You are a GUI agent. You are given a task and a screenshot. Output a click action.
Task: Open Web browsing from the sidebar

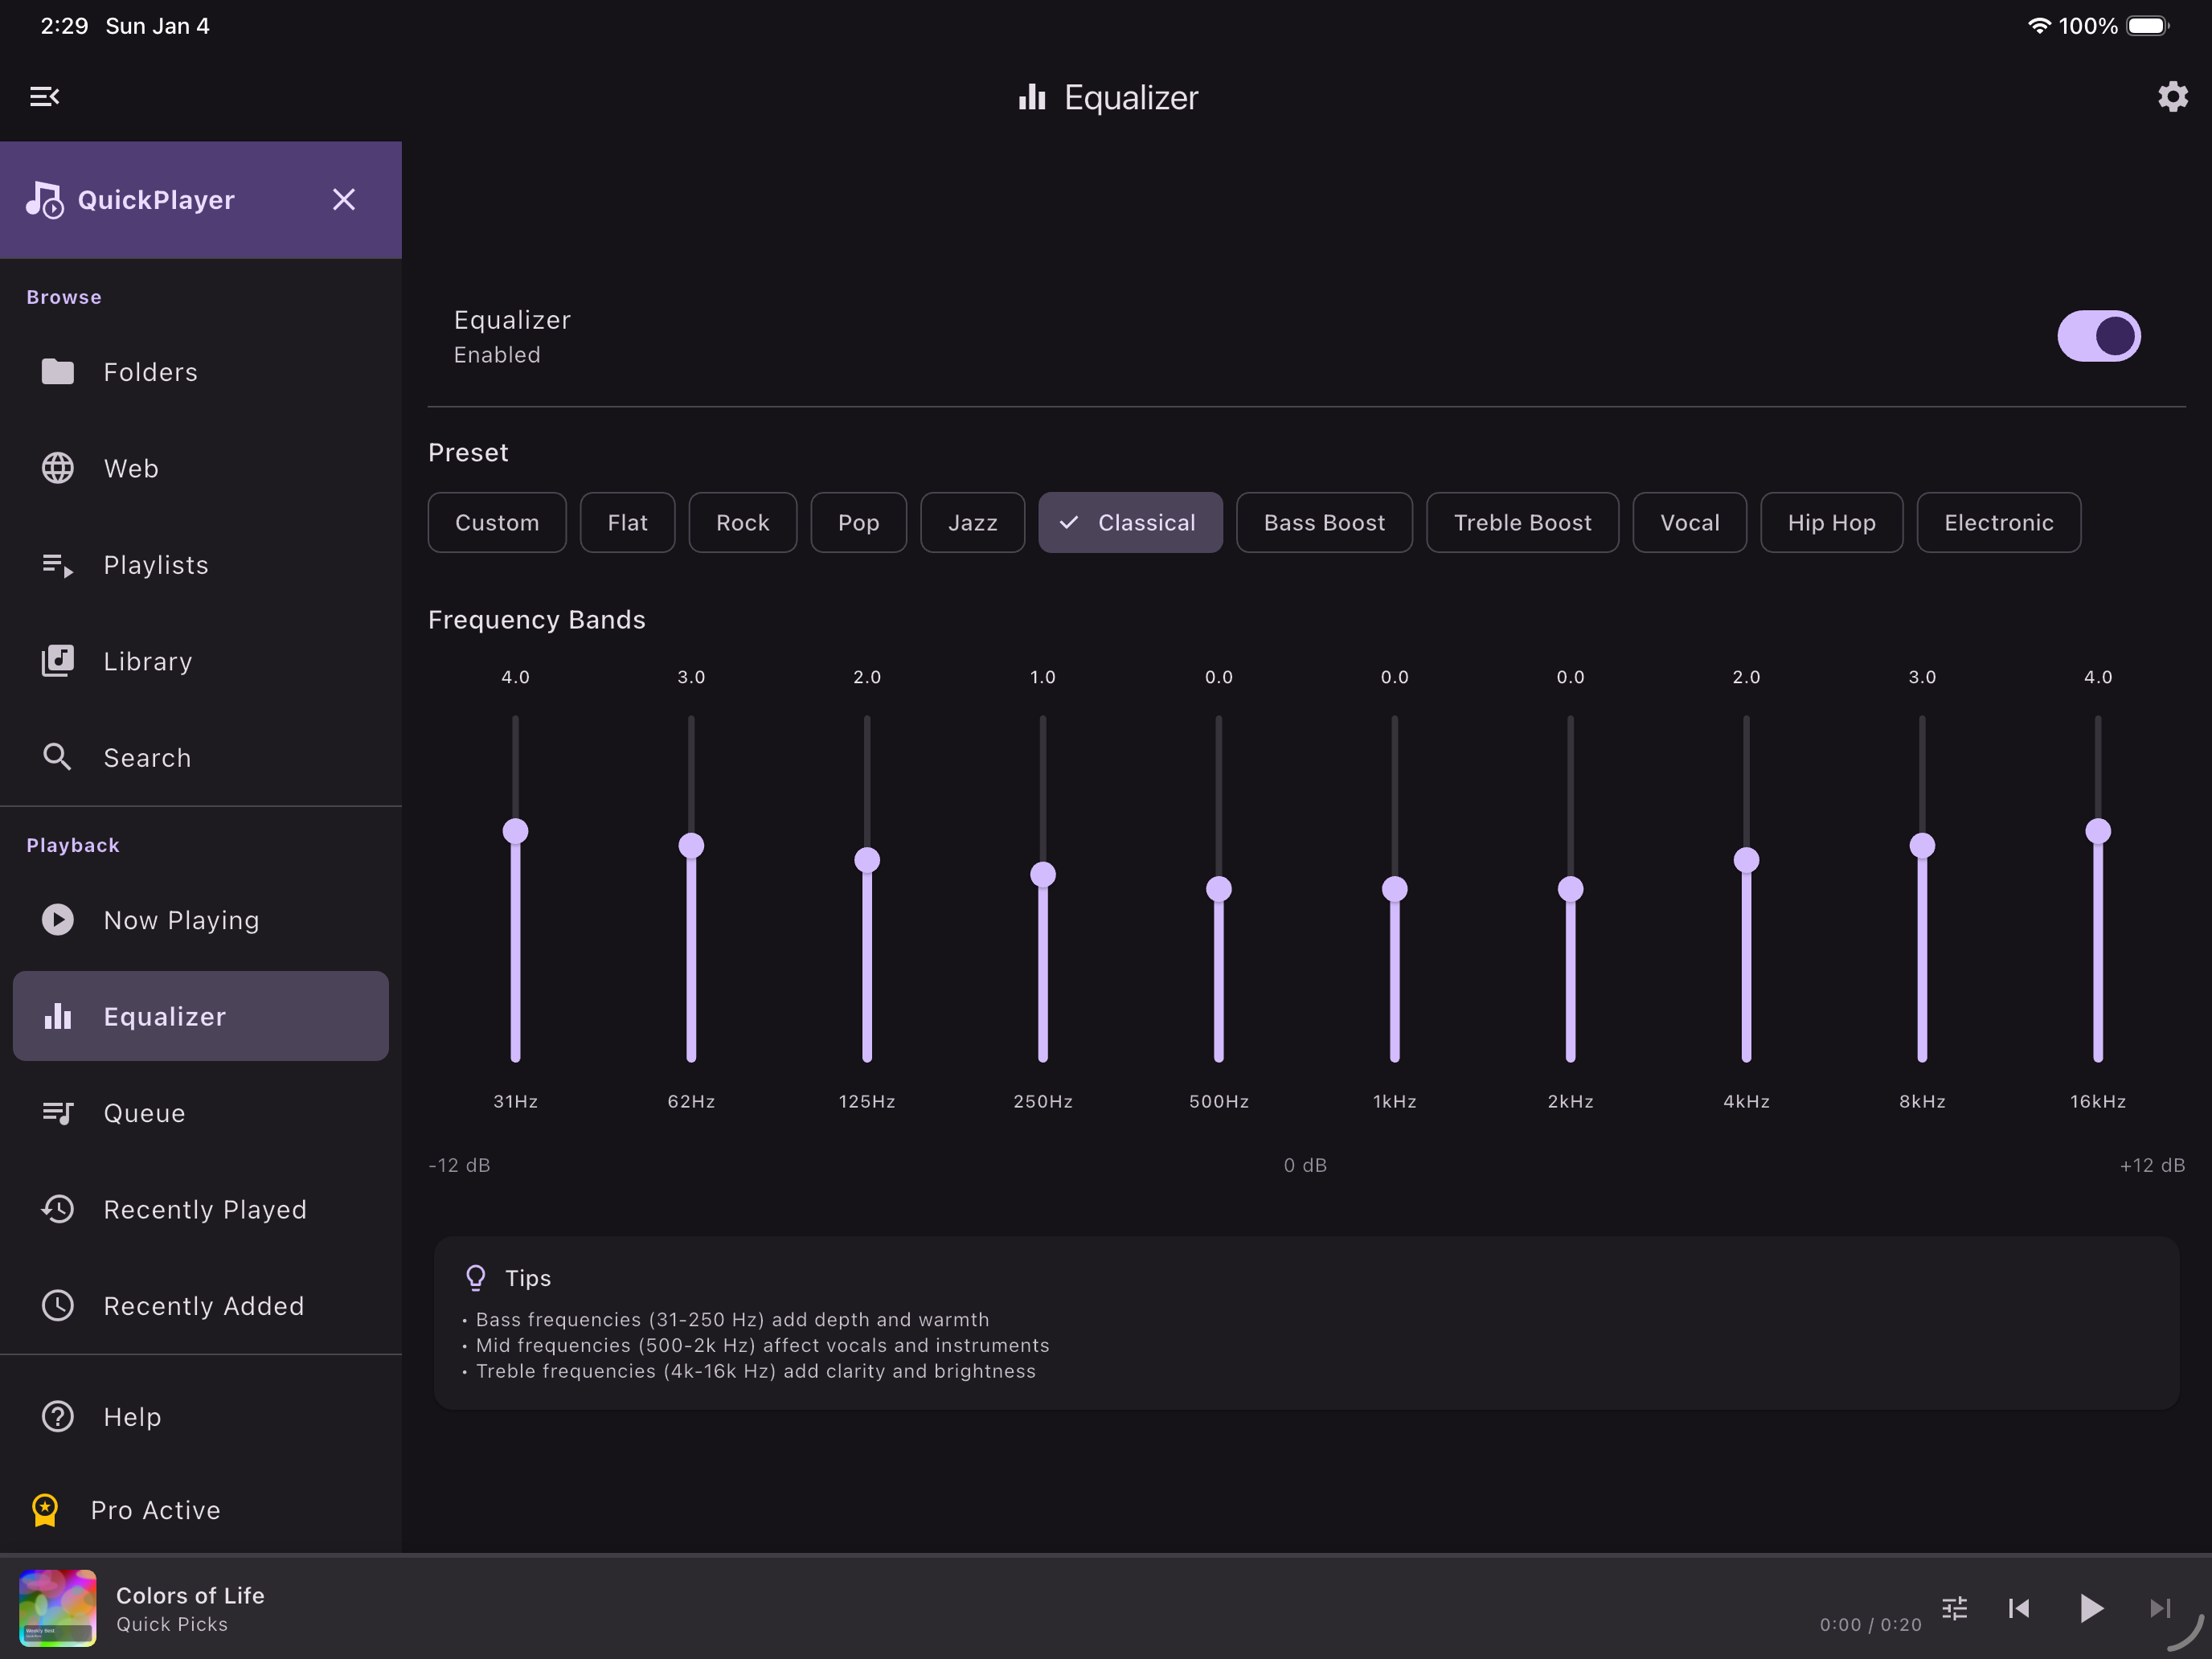click(x=130, y=467)
